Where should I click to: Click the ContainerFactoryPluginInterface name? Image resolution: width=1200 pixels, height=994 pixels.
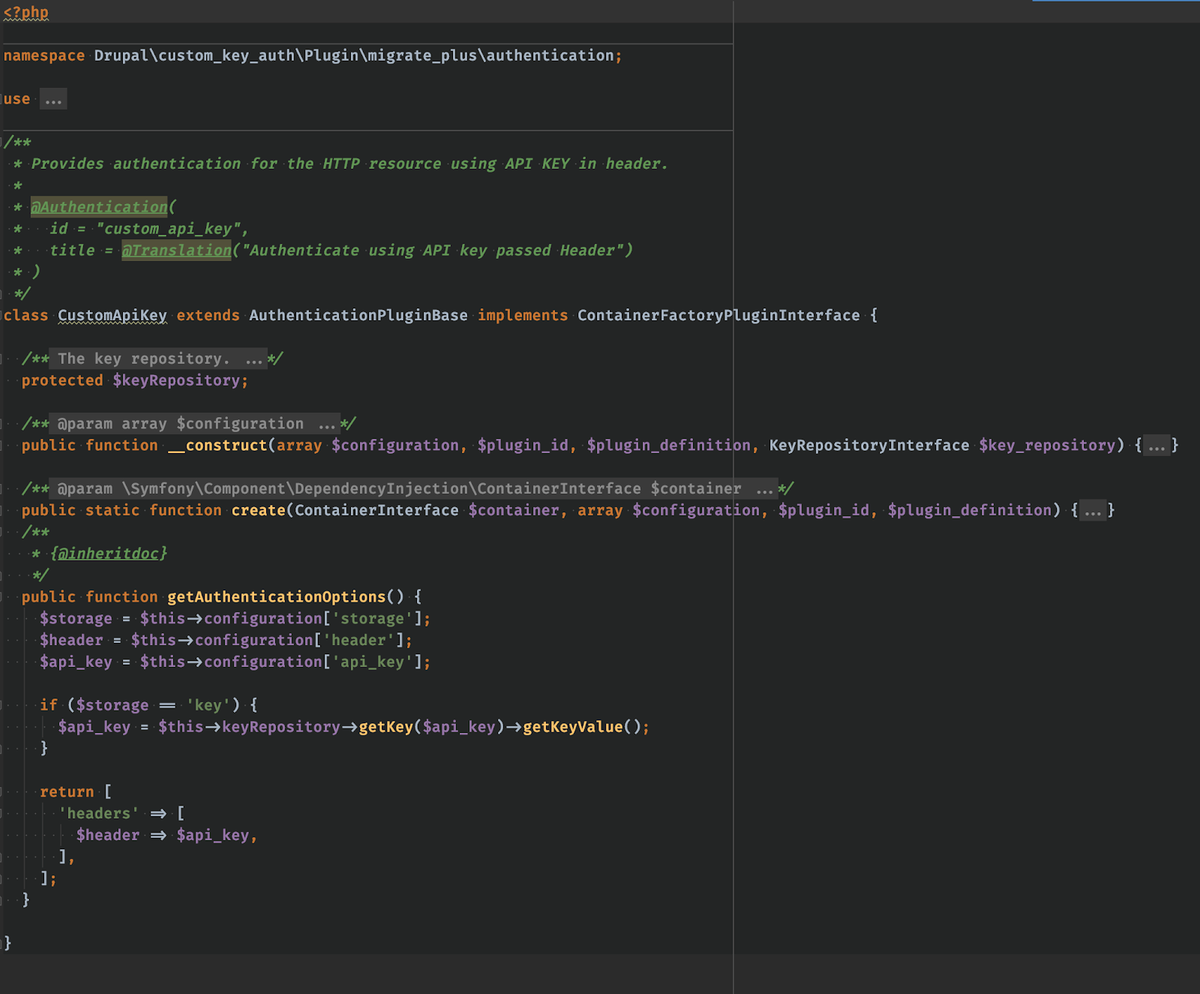[719, 315]
